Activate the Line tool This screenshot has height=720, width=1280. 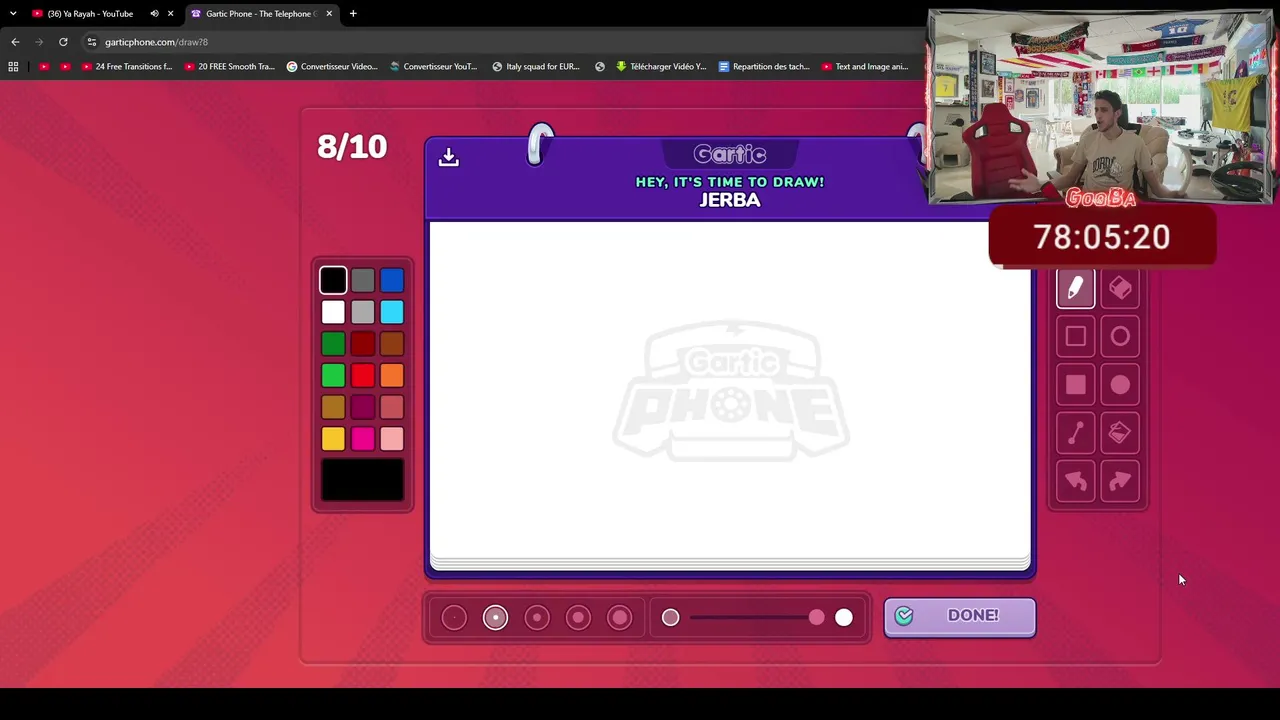[x=1075, y=433]
